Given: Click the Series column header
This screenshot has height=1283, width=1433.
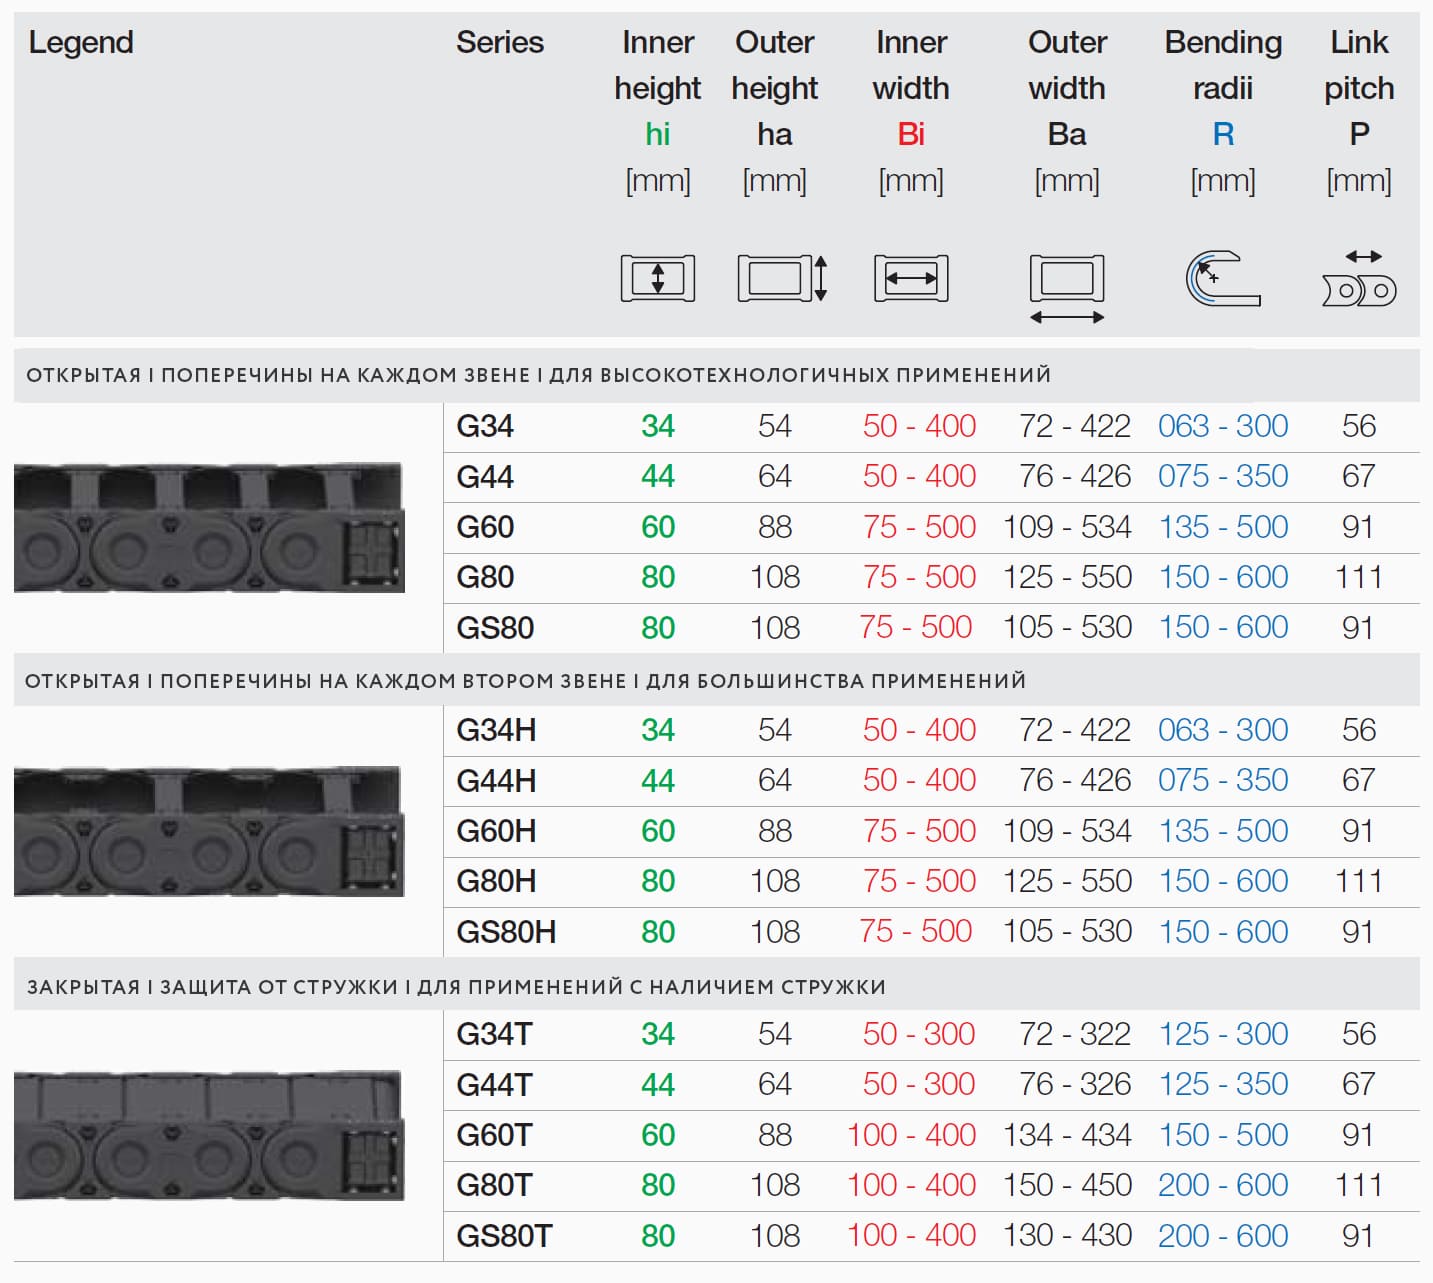Looking at the screenshot, I should pos(499,42).
